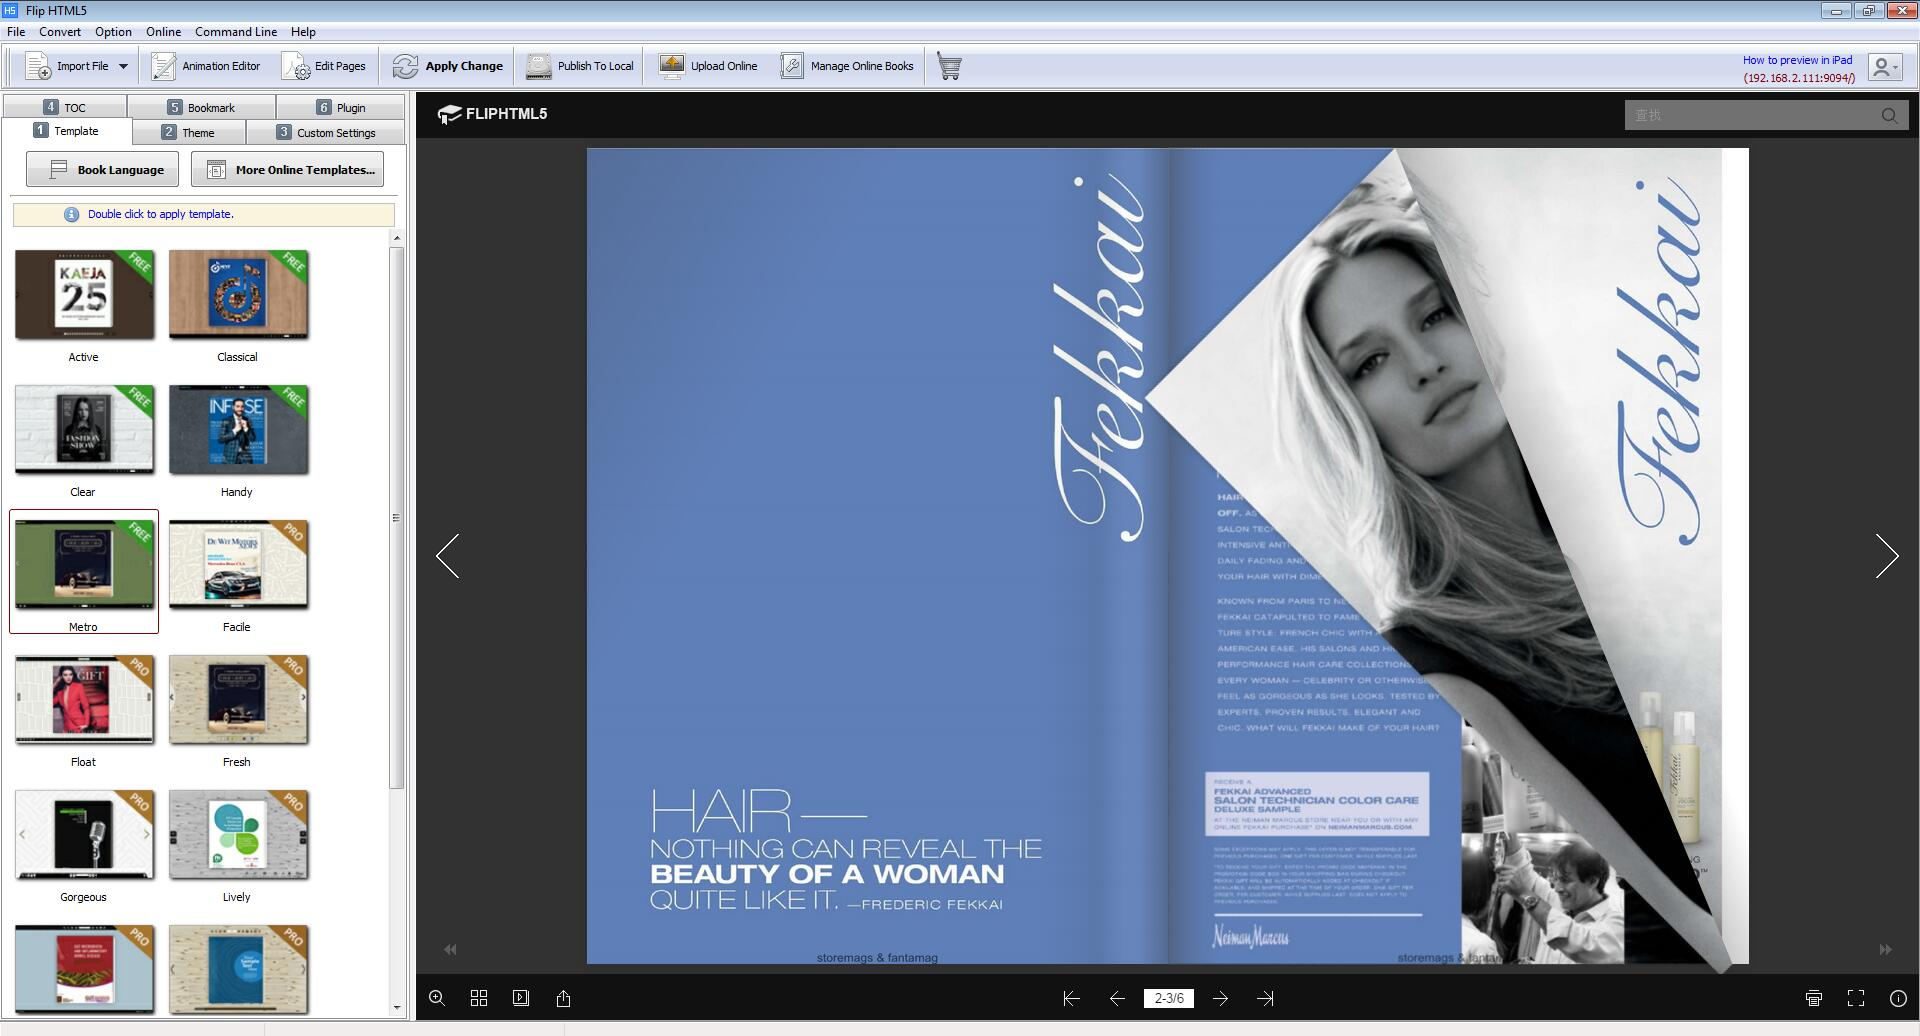This screenshot has width=1920, height=1036.
Task: Click the zoom in icon
Action: pyautogui.click(x=437, y=998)
